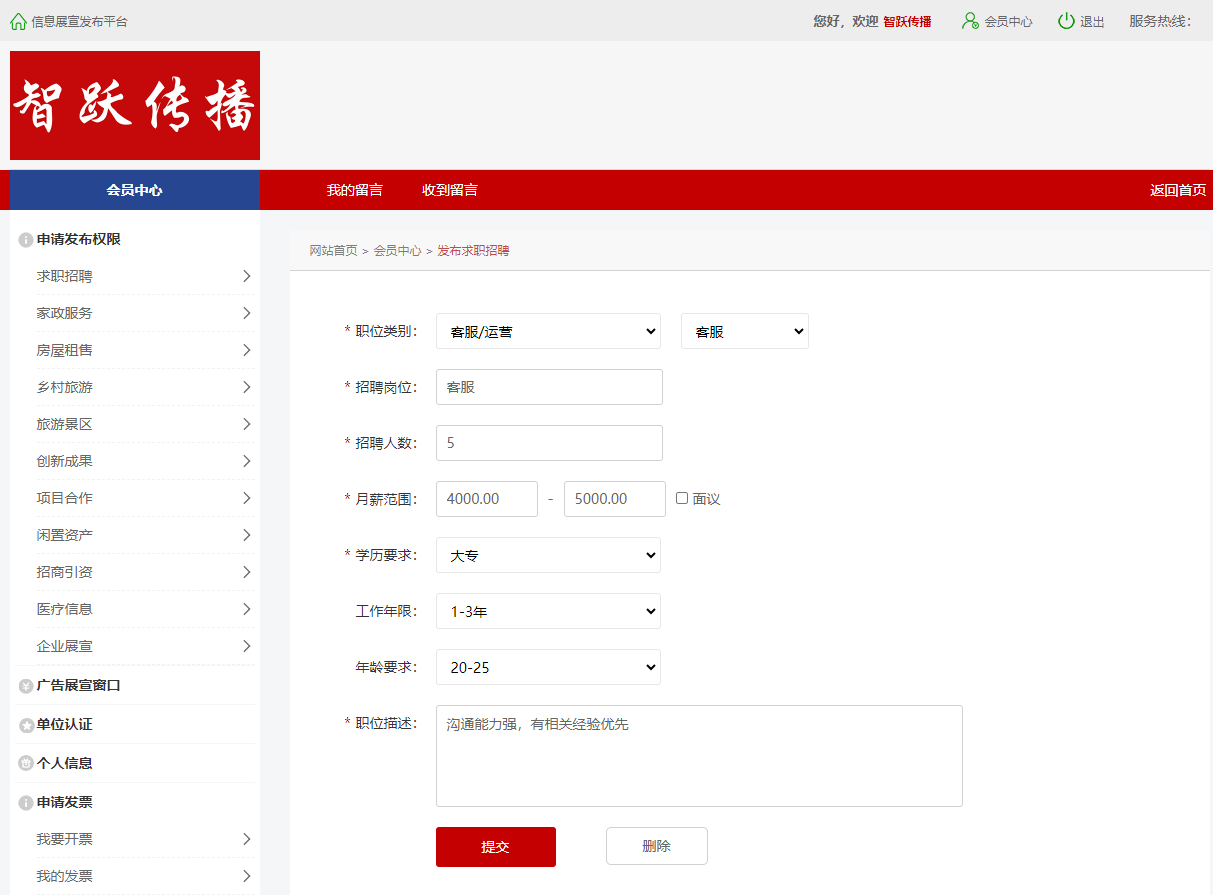Click the red 提交 submit button
This screenshot has height=896, width=1214.
coord(496,847)
